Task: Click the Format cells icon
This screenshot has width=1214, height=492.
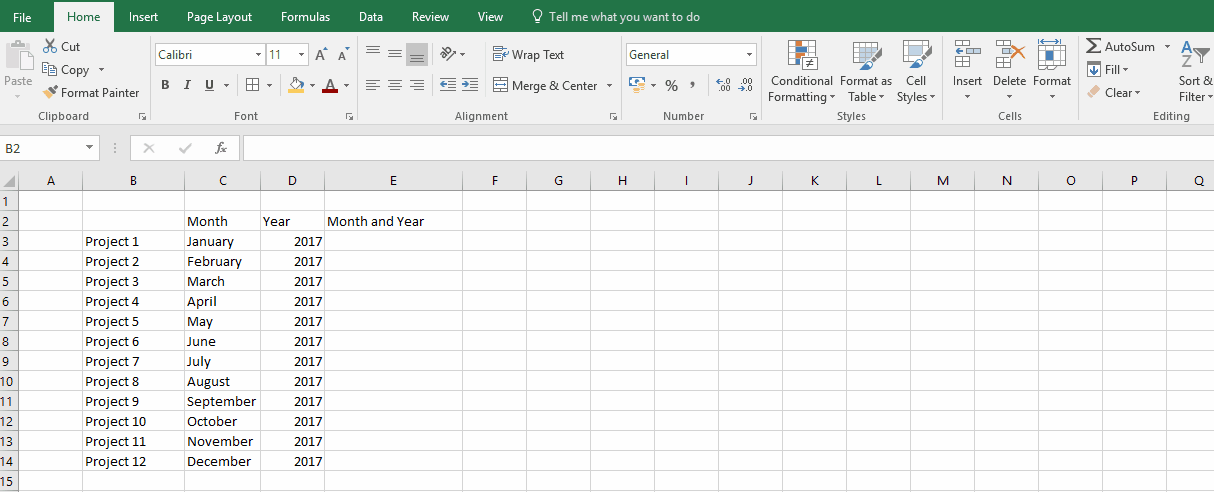Action: tap(1052, 54)
